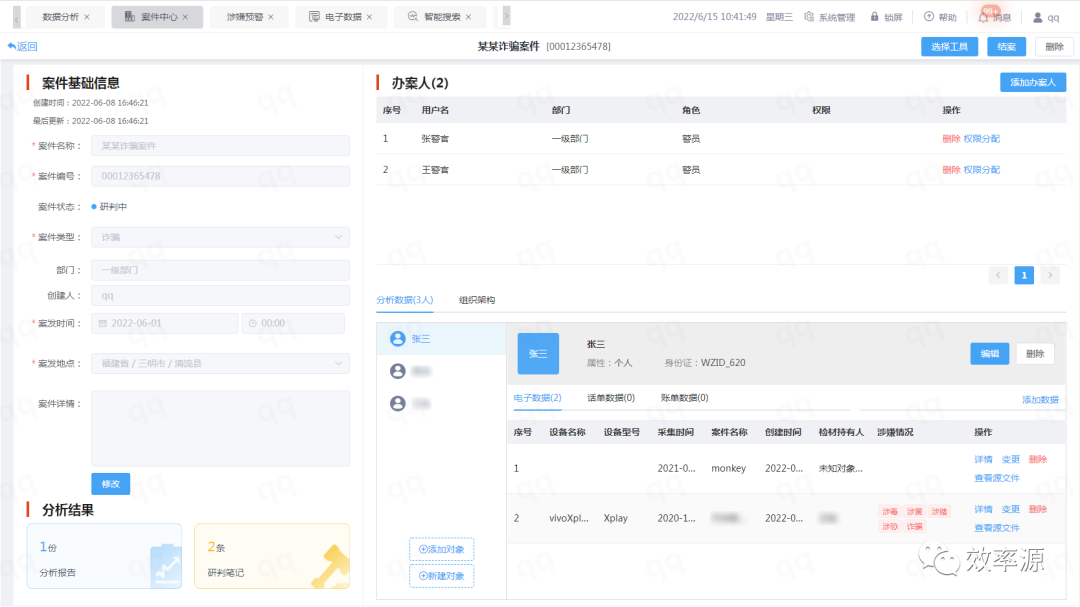The image size is (1080, 607).
Task: Click 删除 for the vivoXpl row
Action: [1038, 509]
